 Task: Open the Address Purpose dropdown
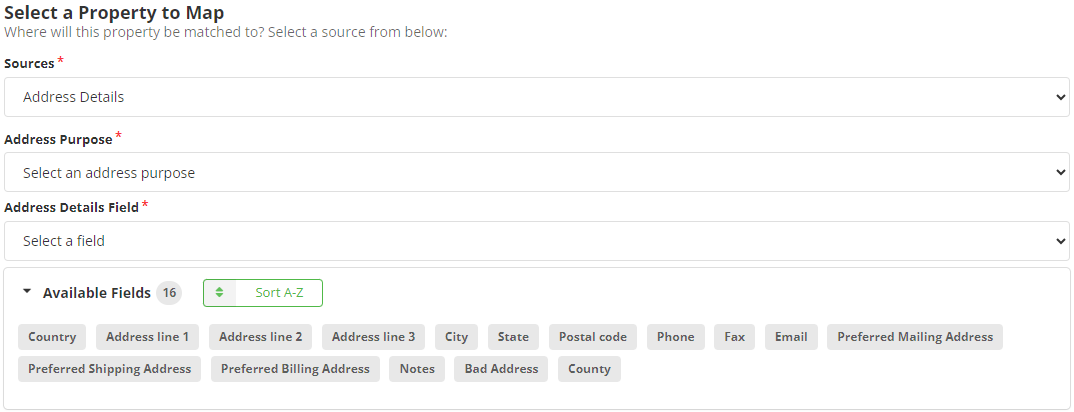[x=536, y=172]
